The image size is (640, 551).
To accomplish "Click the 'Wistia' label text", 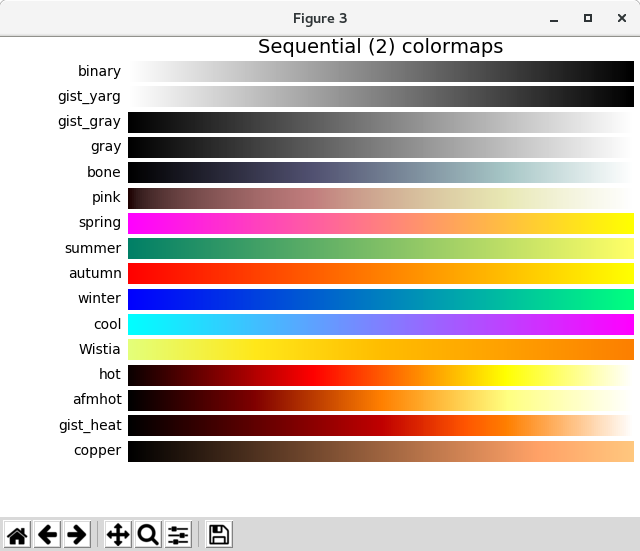I will (x=100, y=349).
